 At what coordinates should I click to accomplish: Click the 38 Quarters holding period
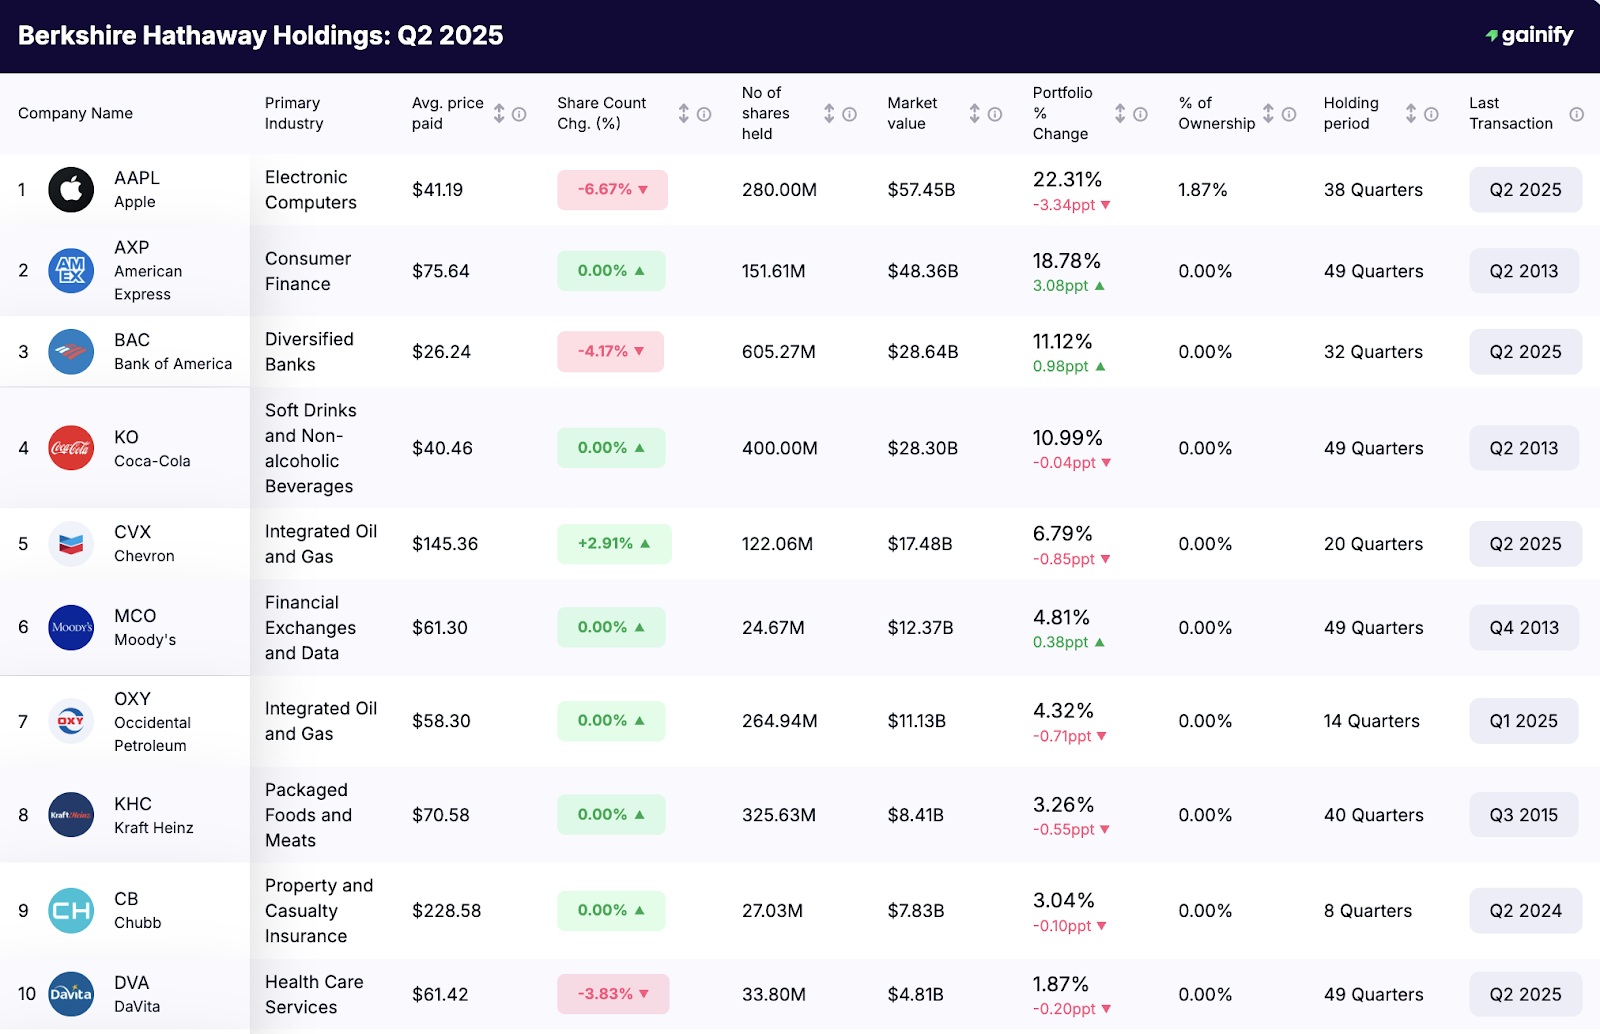pyautogui.click(x=1373, y=190)
